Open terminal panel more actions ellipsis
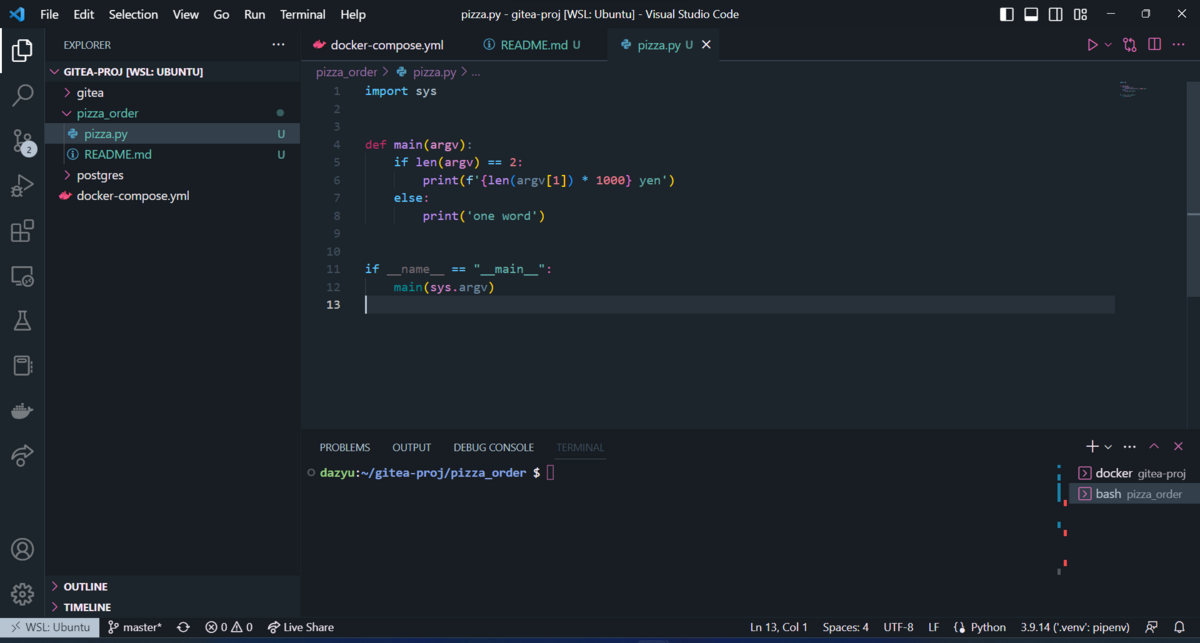The height and width of the screenshot is (643, 1200). pos(1130,447)
